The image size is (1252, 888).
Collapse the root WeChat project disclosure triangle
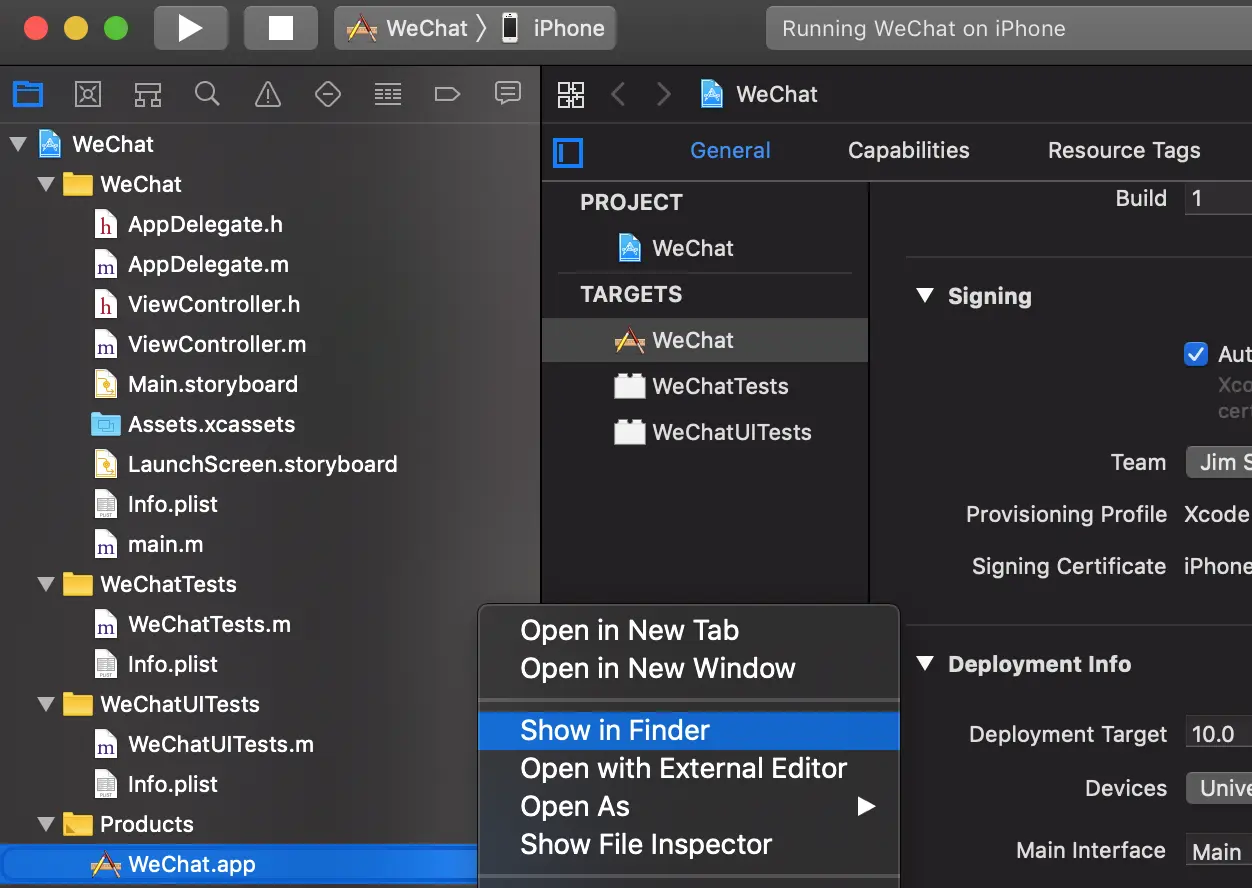point(17,144)
